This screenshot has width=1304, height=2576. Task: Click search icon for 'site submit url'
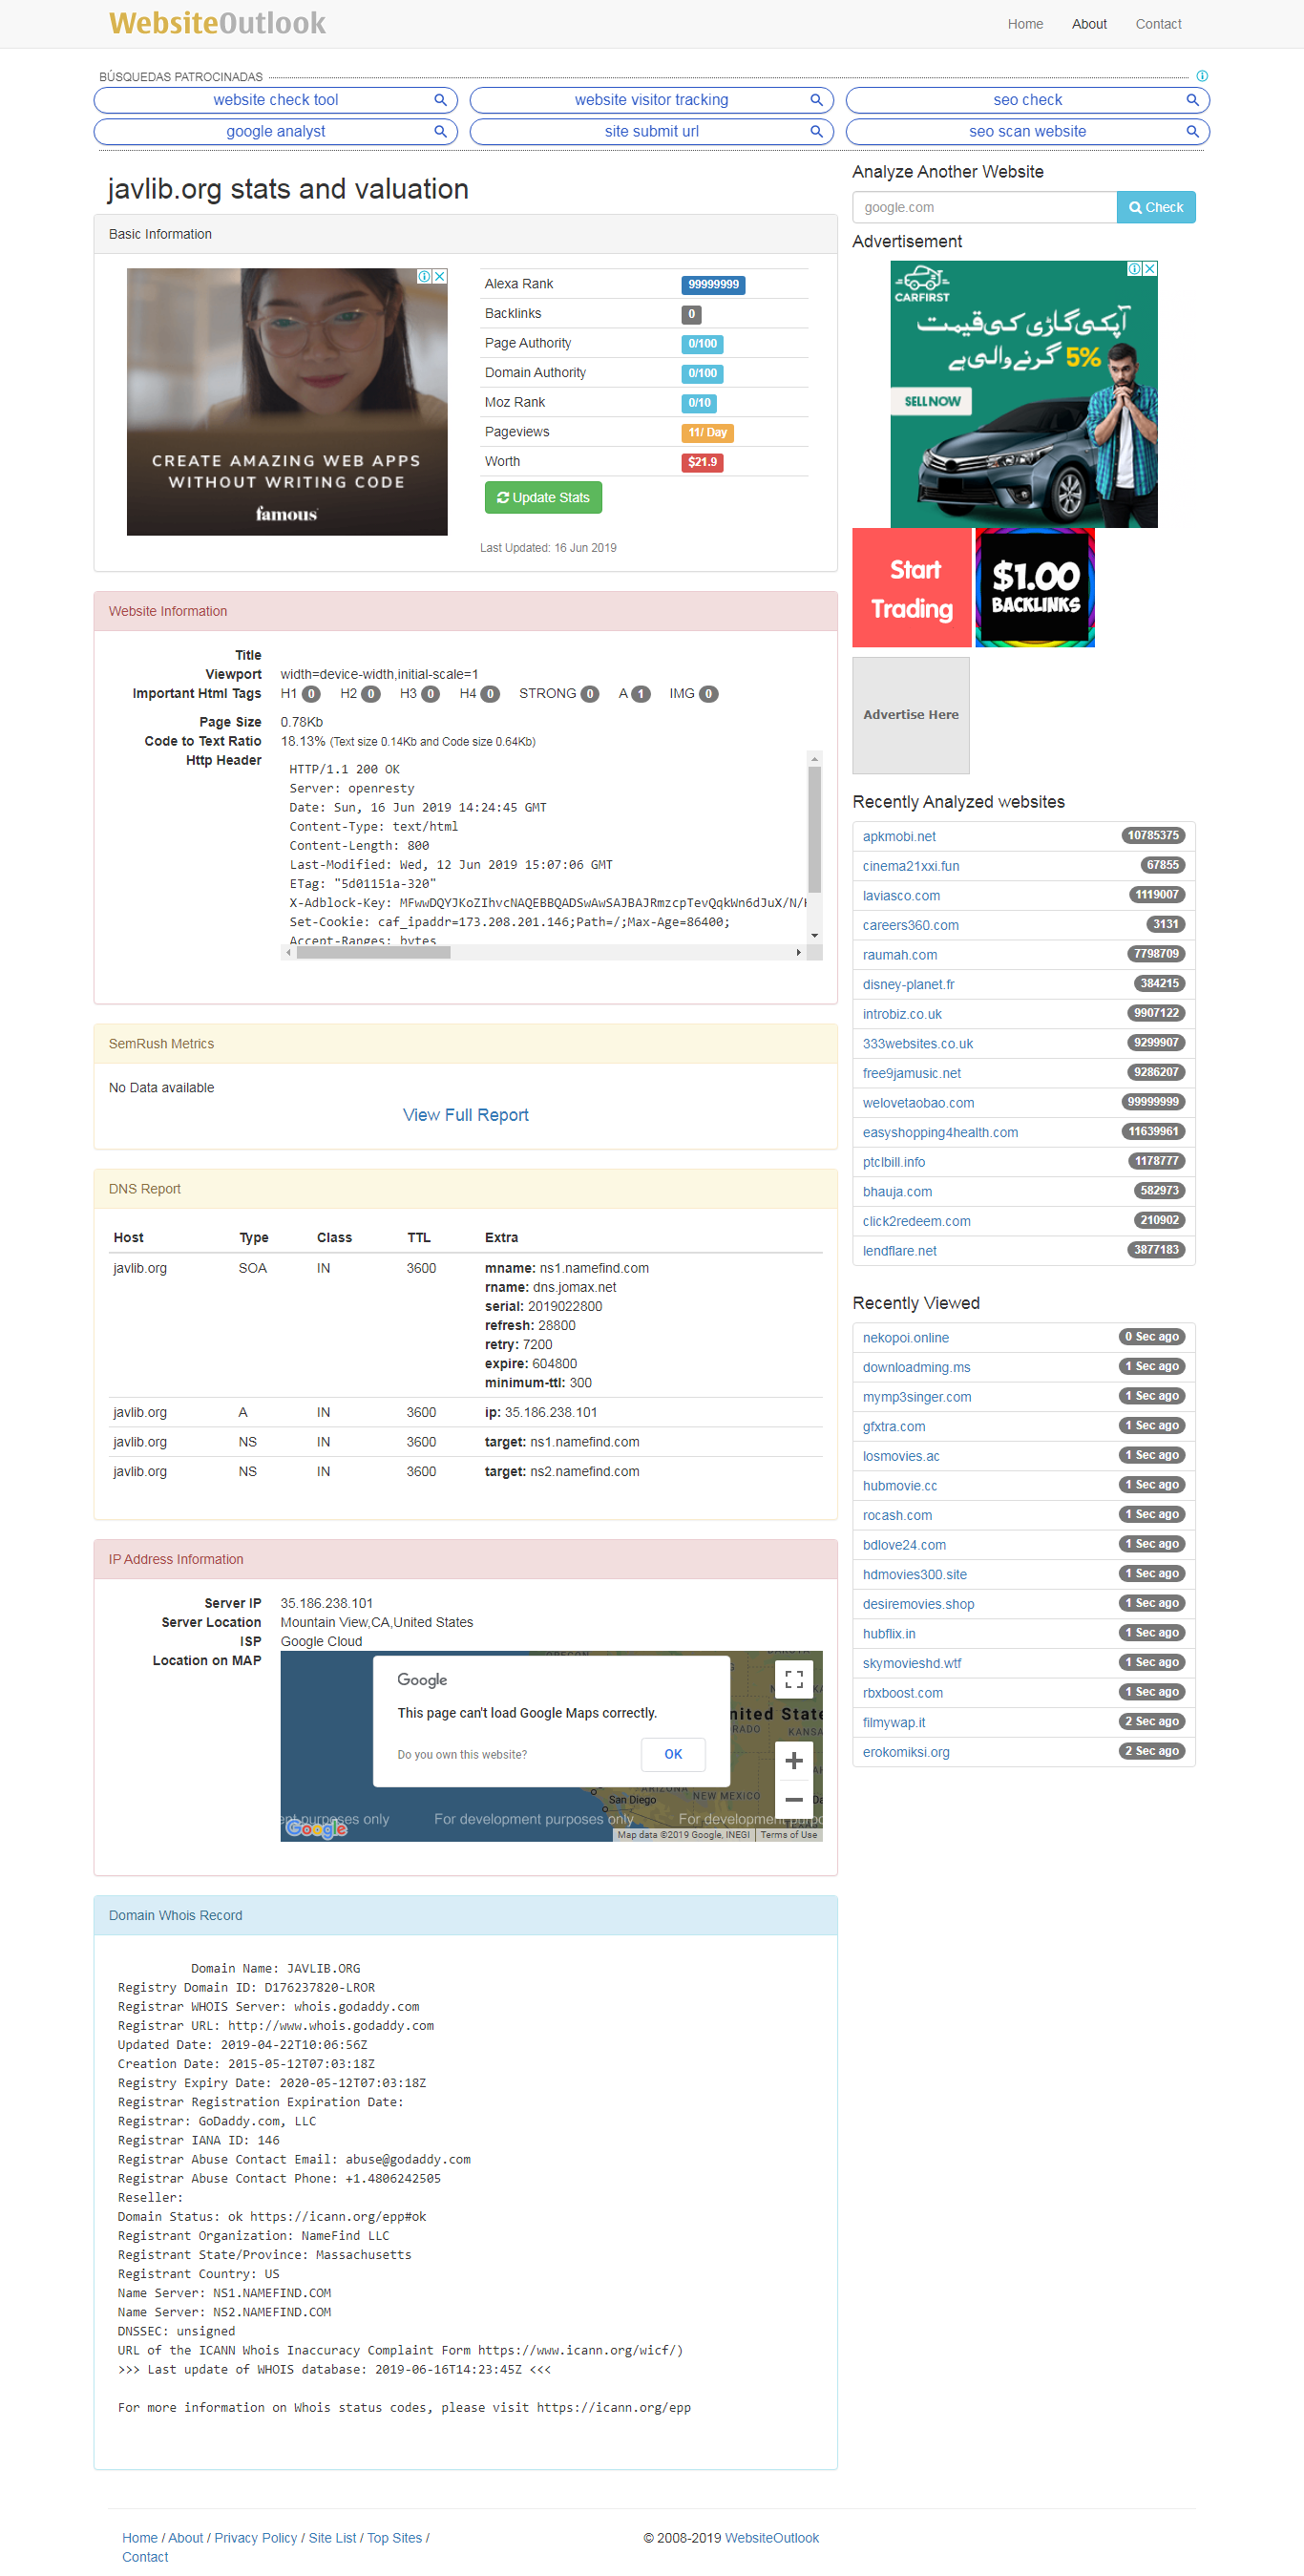[x=816, y=131]
